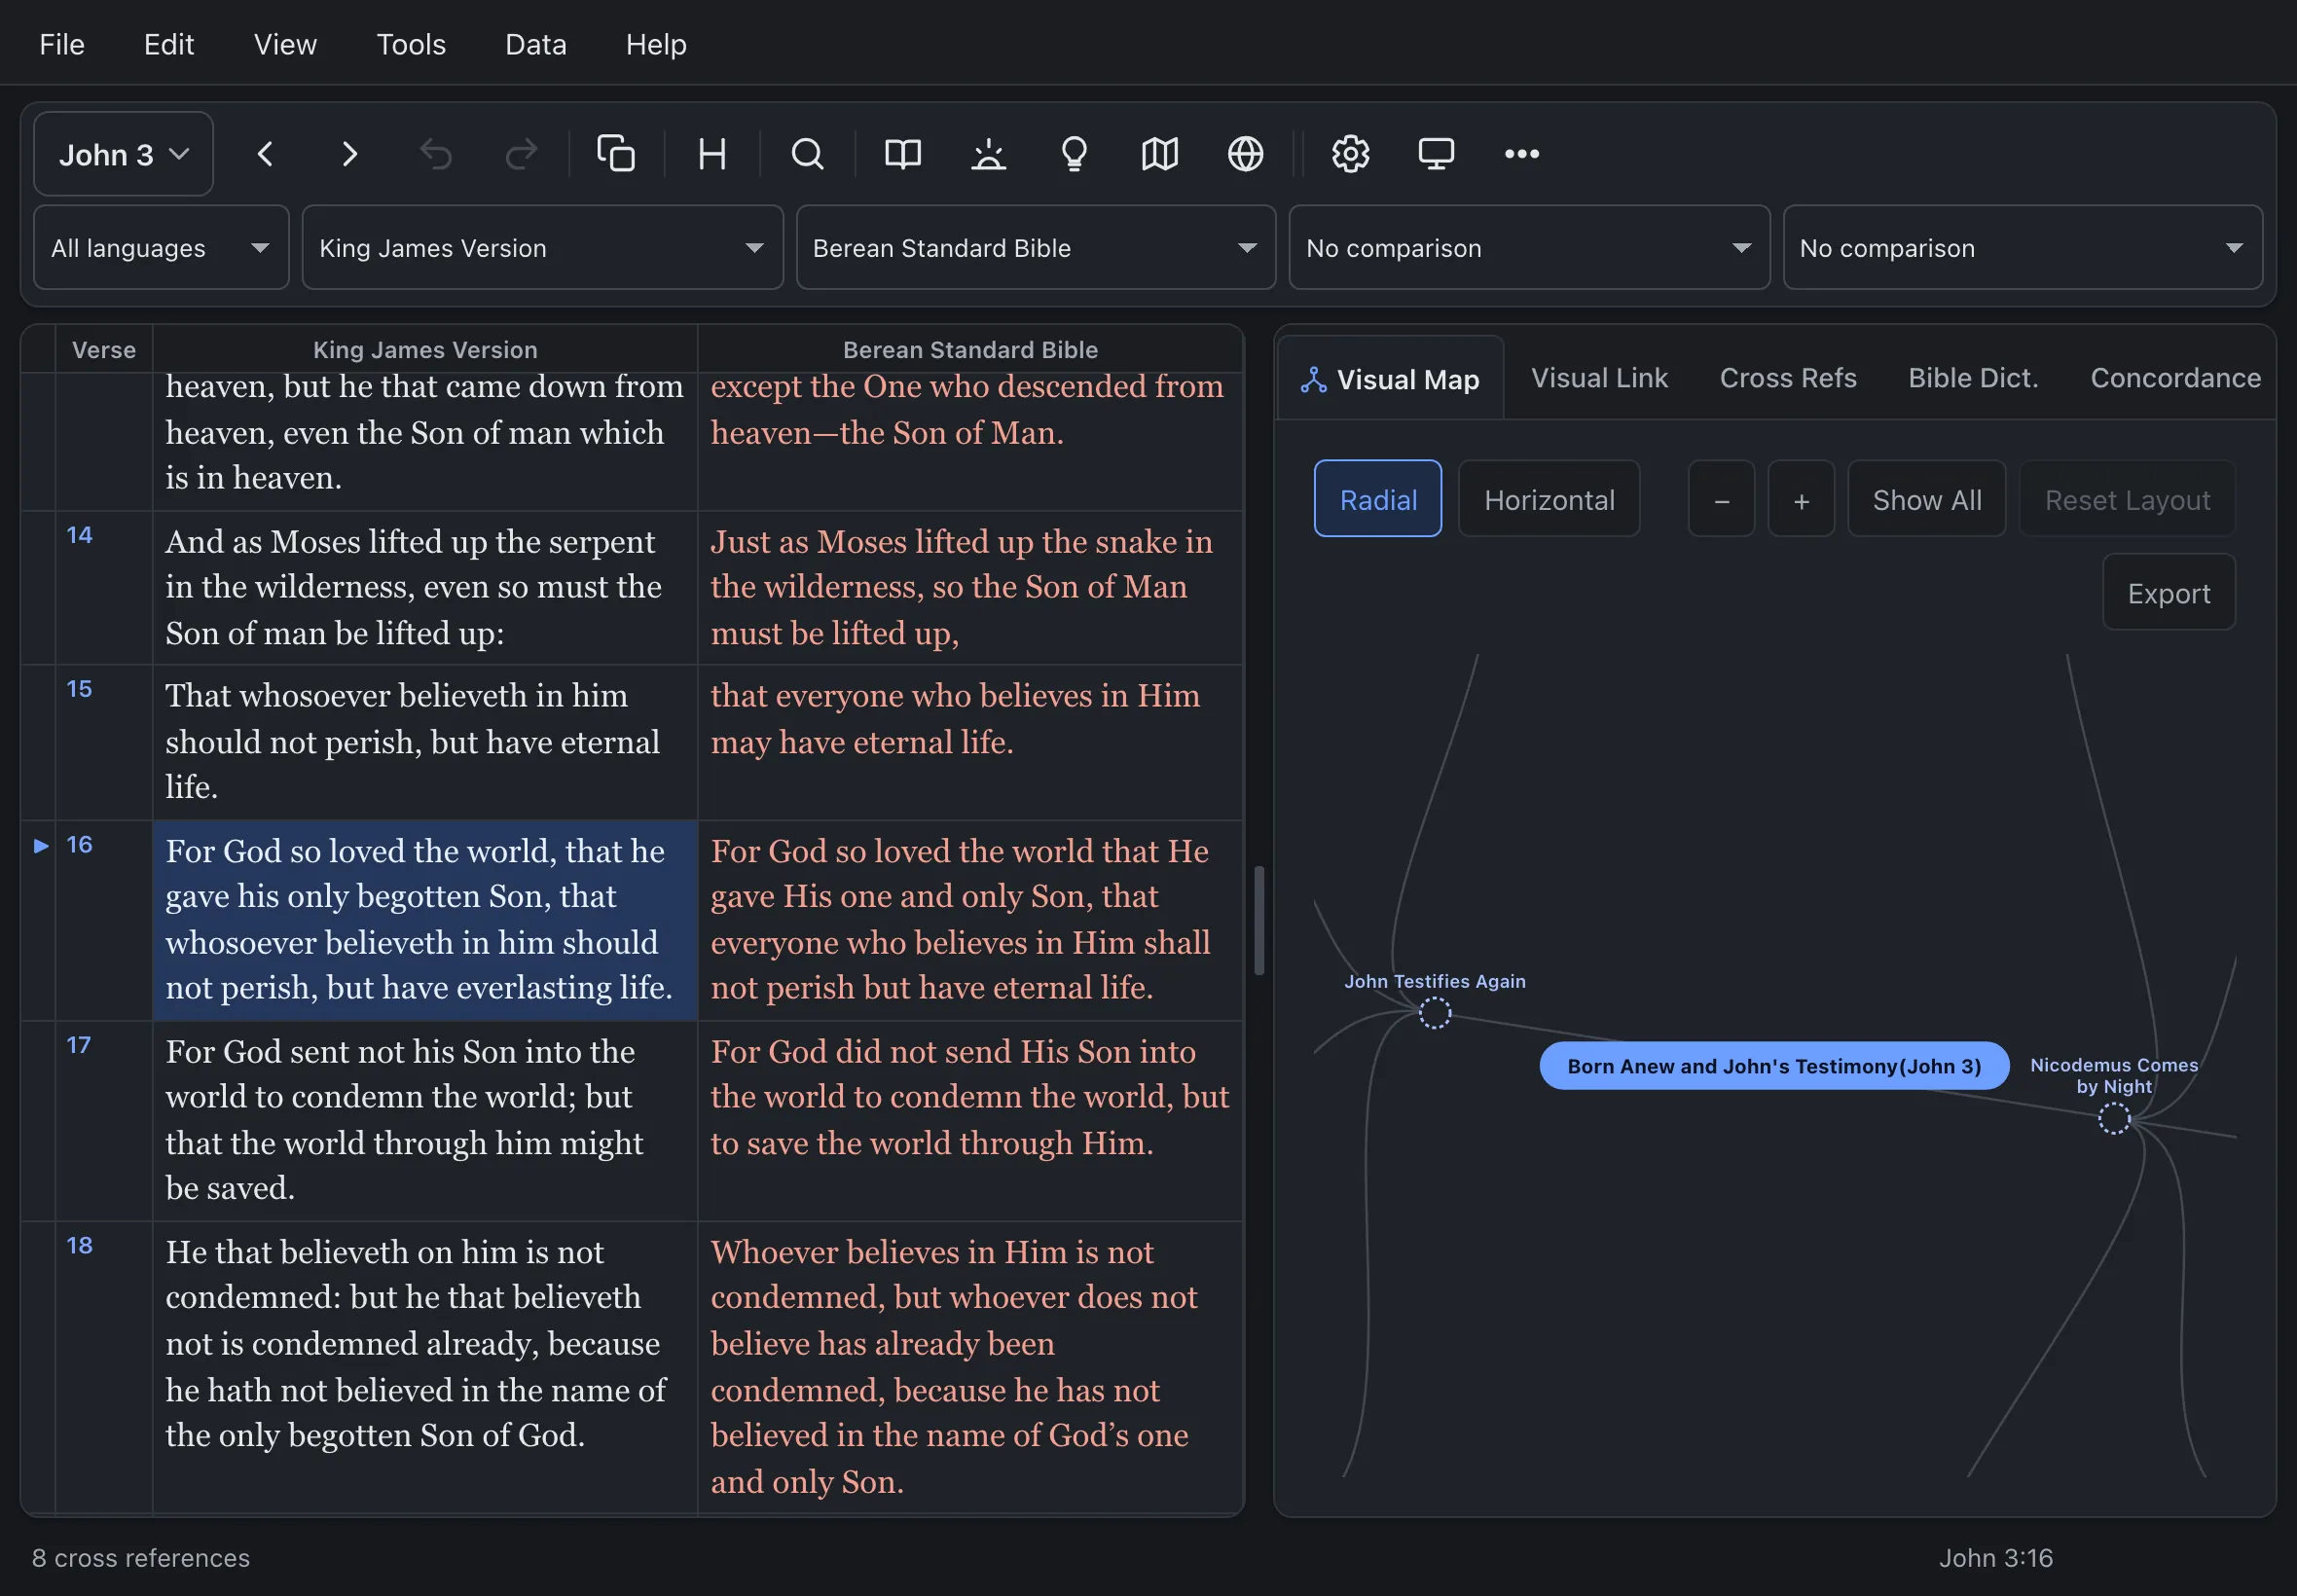Open search with magnifier icon

(807, 154)
